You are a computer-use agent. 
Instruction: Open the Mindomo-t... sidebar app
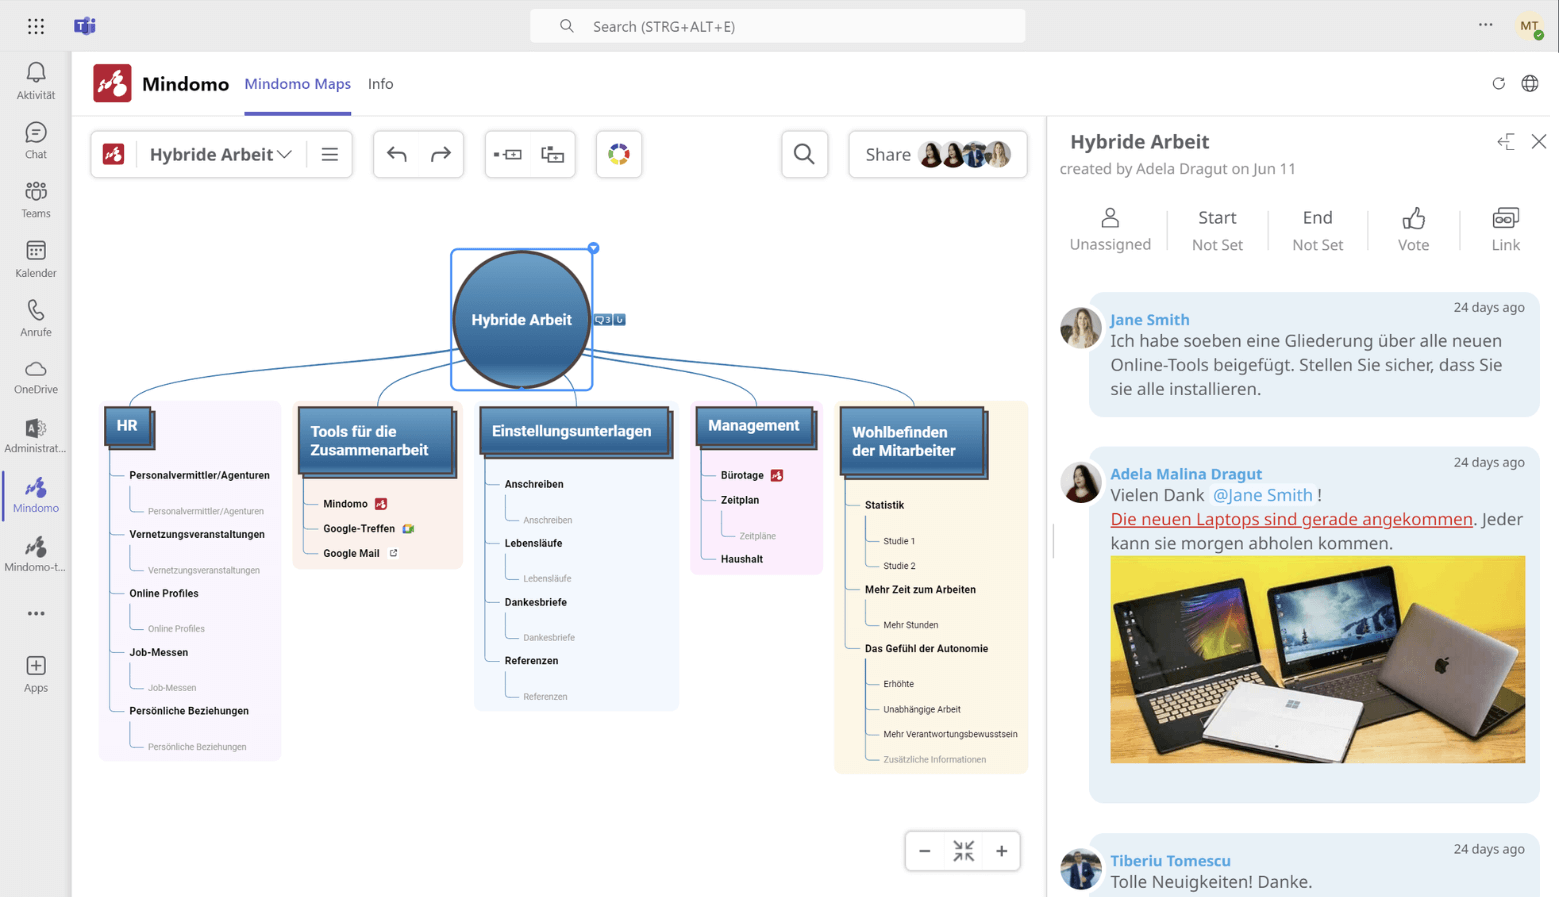(x=36, y=554)
